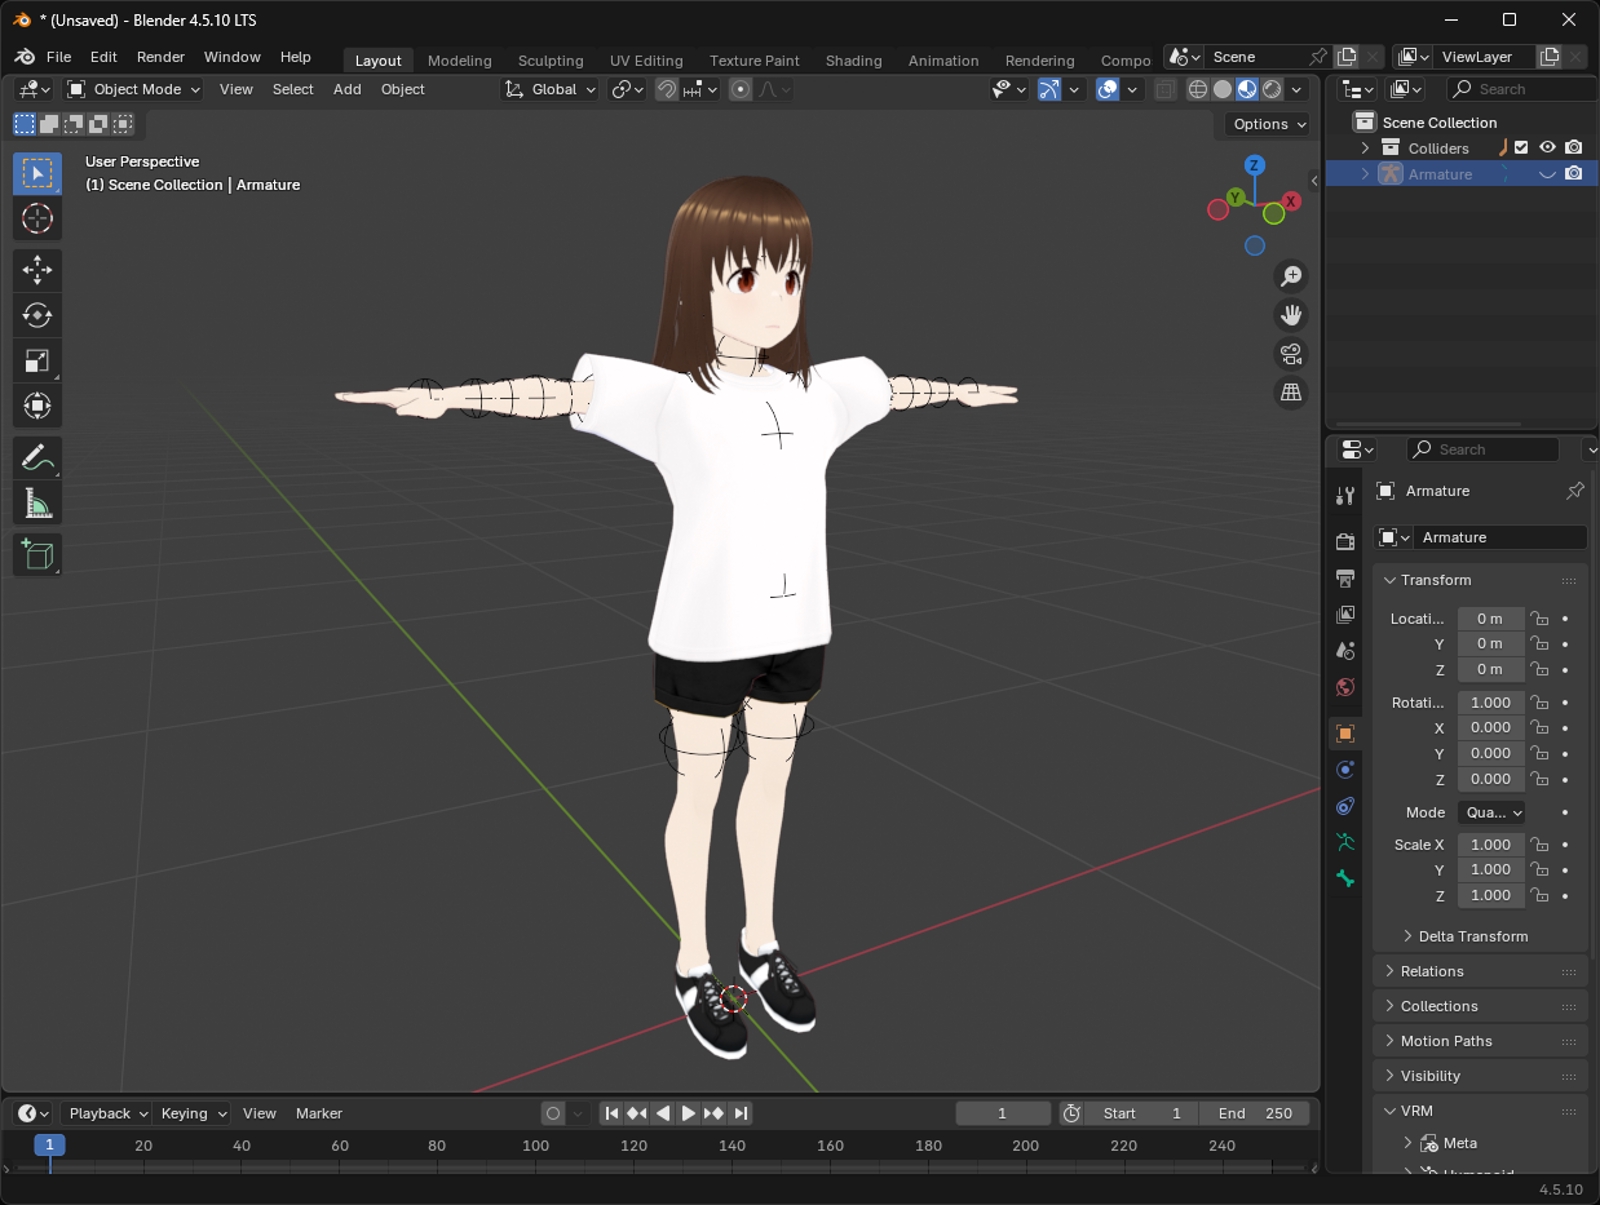Toggle proportional editing
Image resolution: width=1600 pixels, height=1205 pixels.
(740, 90)
